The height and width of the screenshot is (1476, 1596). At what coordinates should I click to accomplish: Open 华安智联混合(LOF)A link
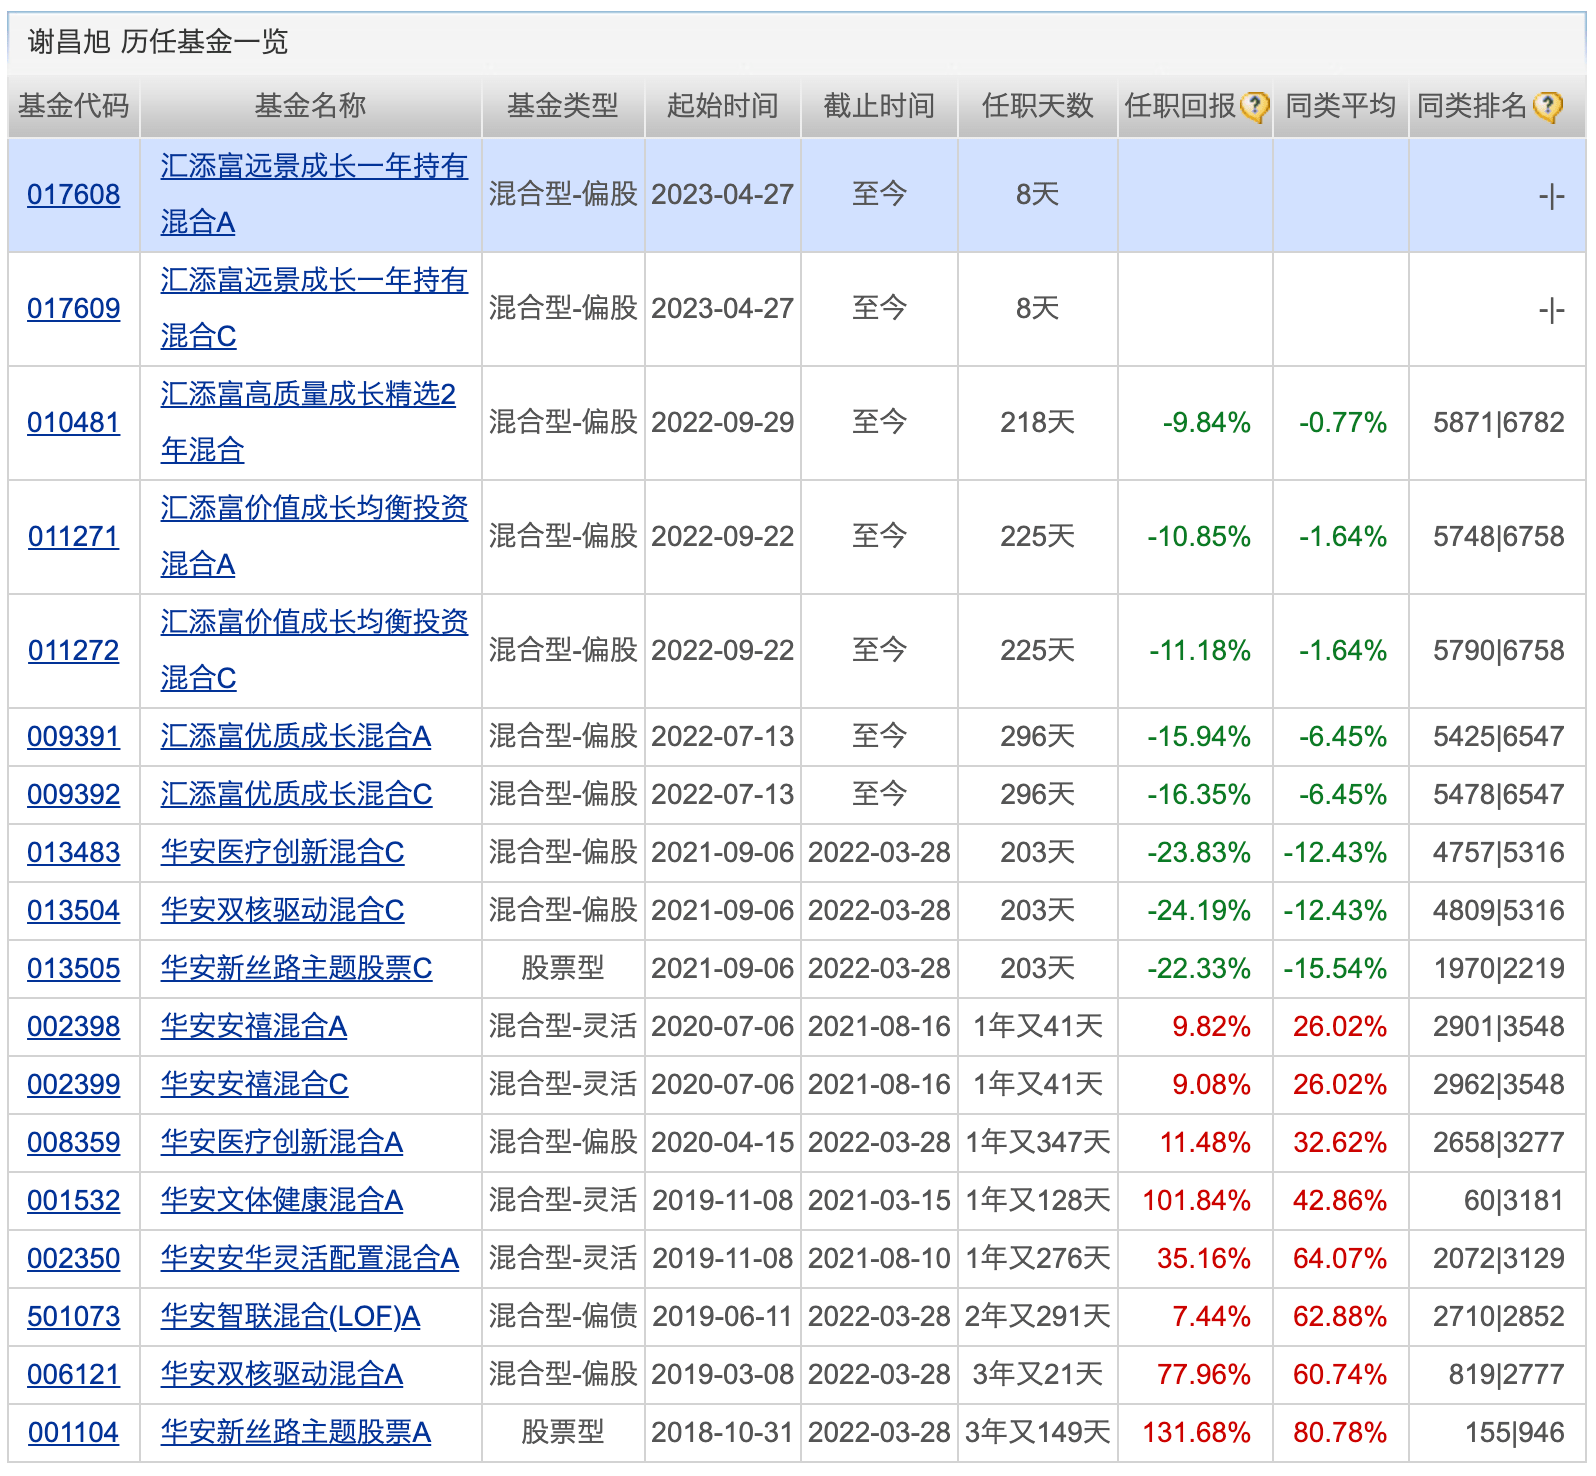[x=291, y=1317]
